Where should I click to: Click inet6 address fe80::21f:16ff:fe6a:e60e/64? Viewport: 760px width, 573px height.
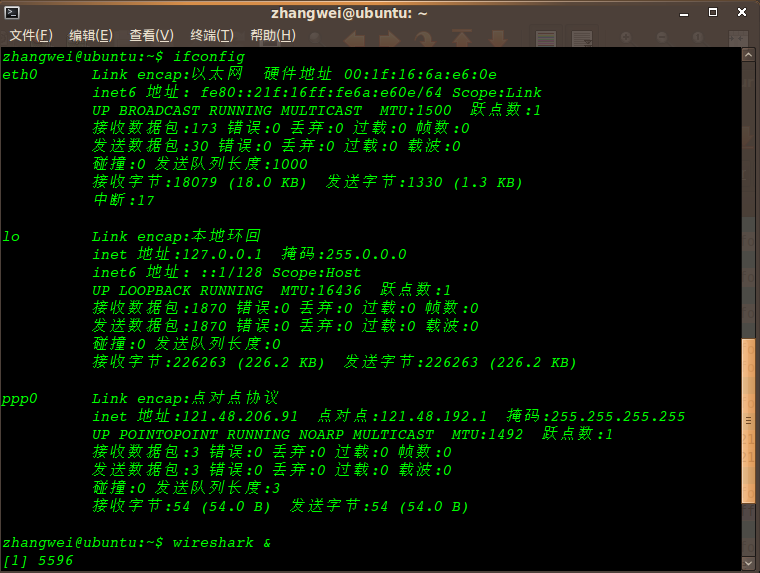click(x=321, y=93)
